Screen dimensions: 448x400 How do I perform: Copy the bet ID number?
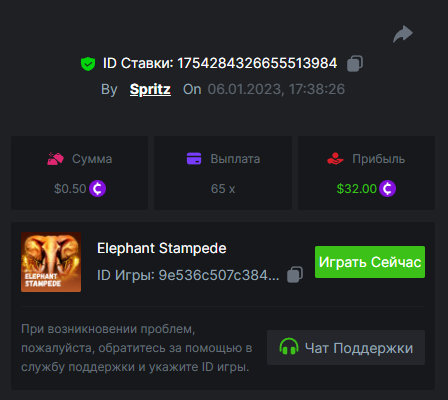tap(355, 63)
